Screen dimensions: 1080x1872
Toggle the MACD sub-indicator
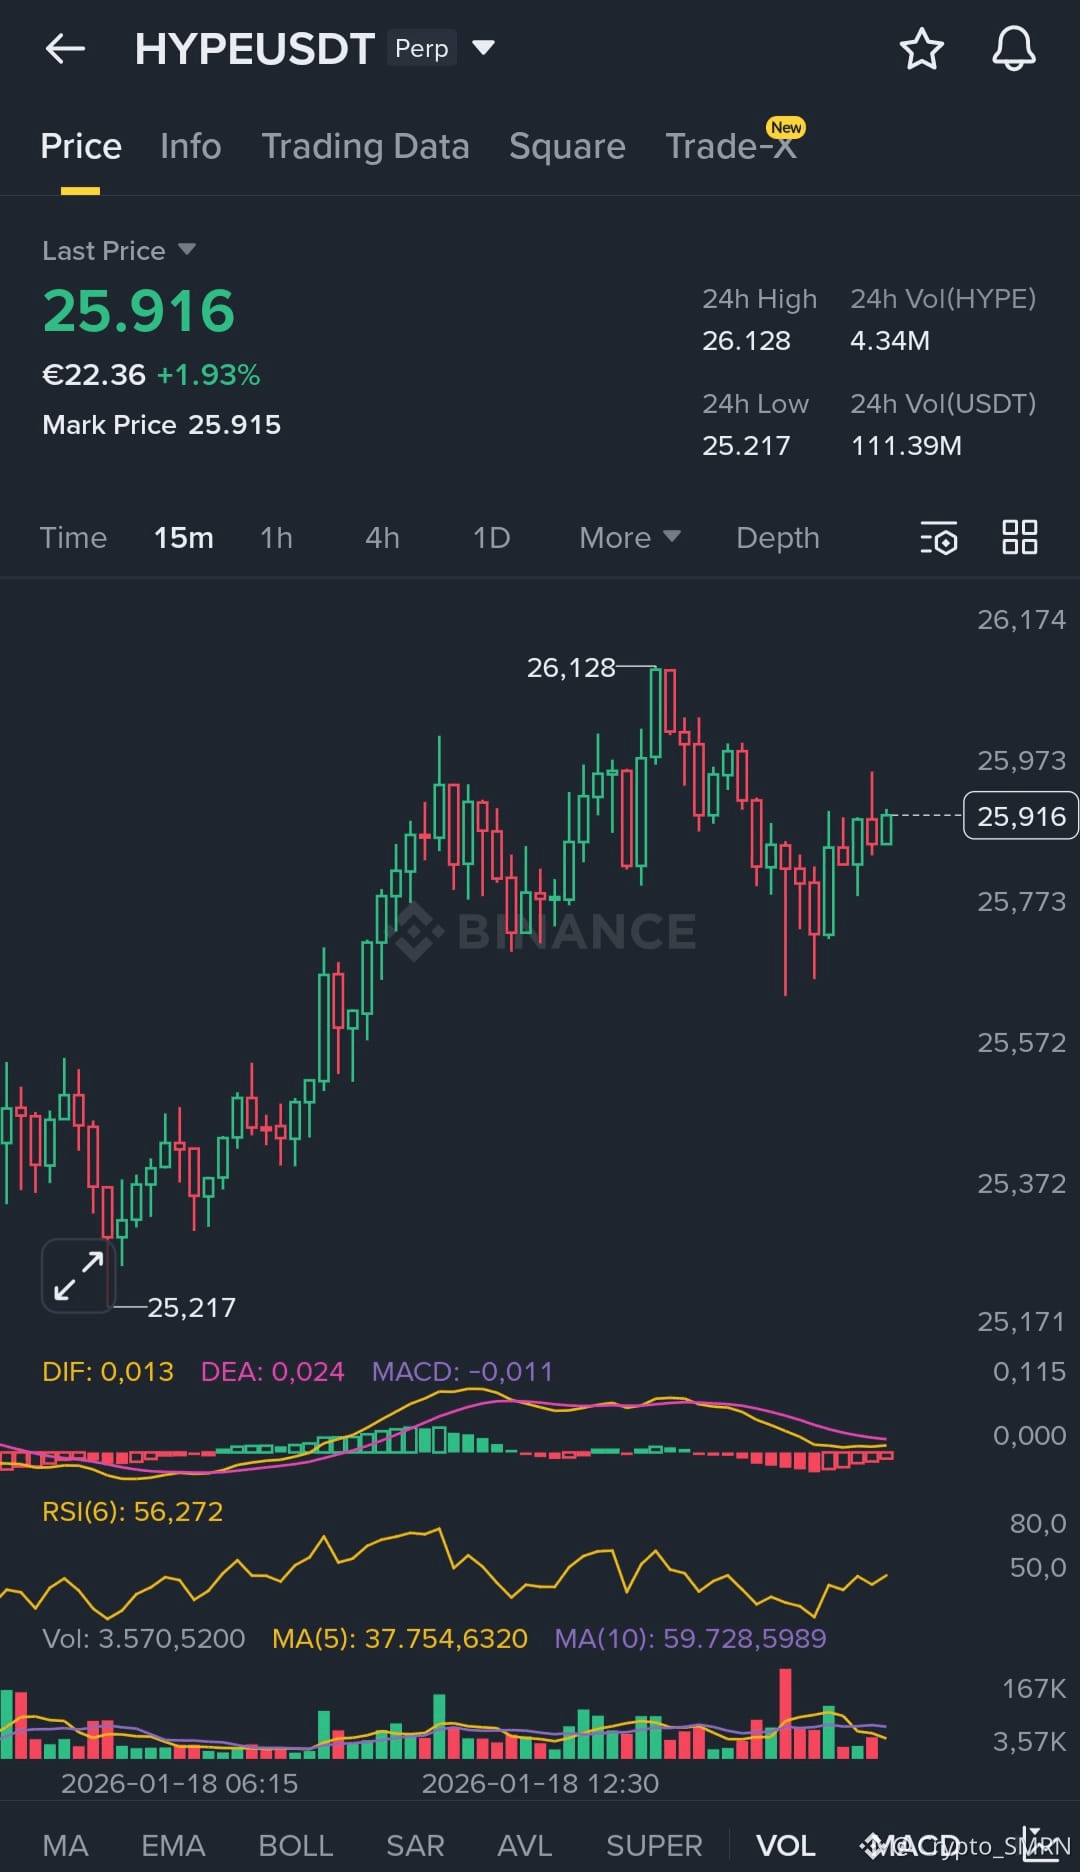pos(918,1845)
